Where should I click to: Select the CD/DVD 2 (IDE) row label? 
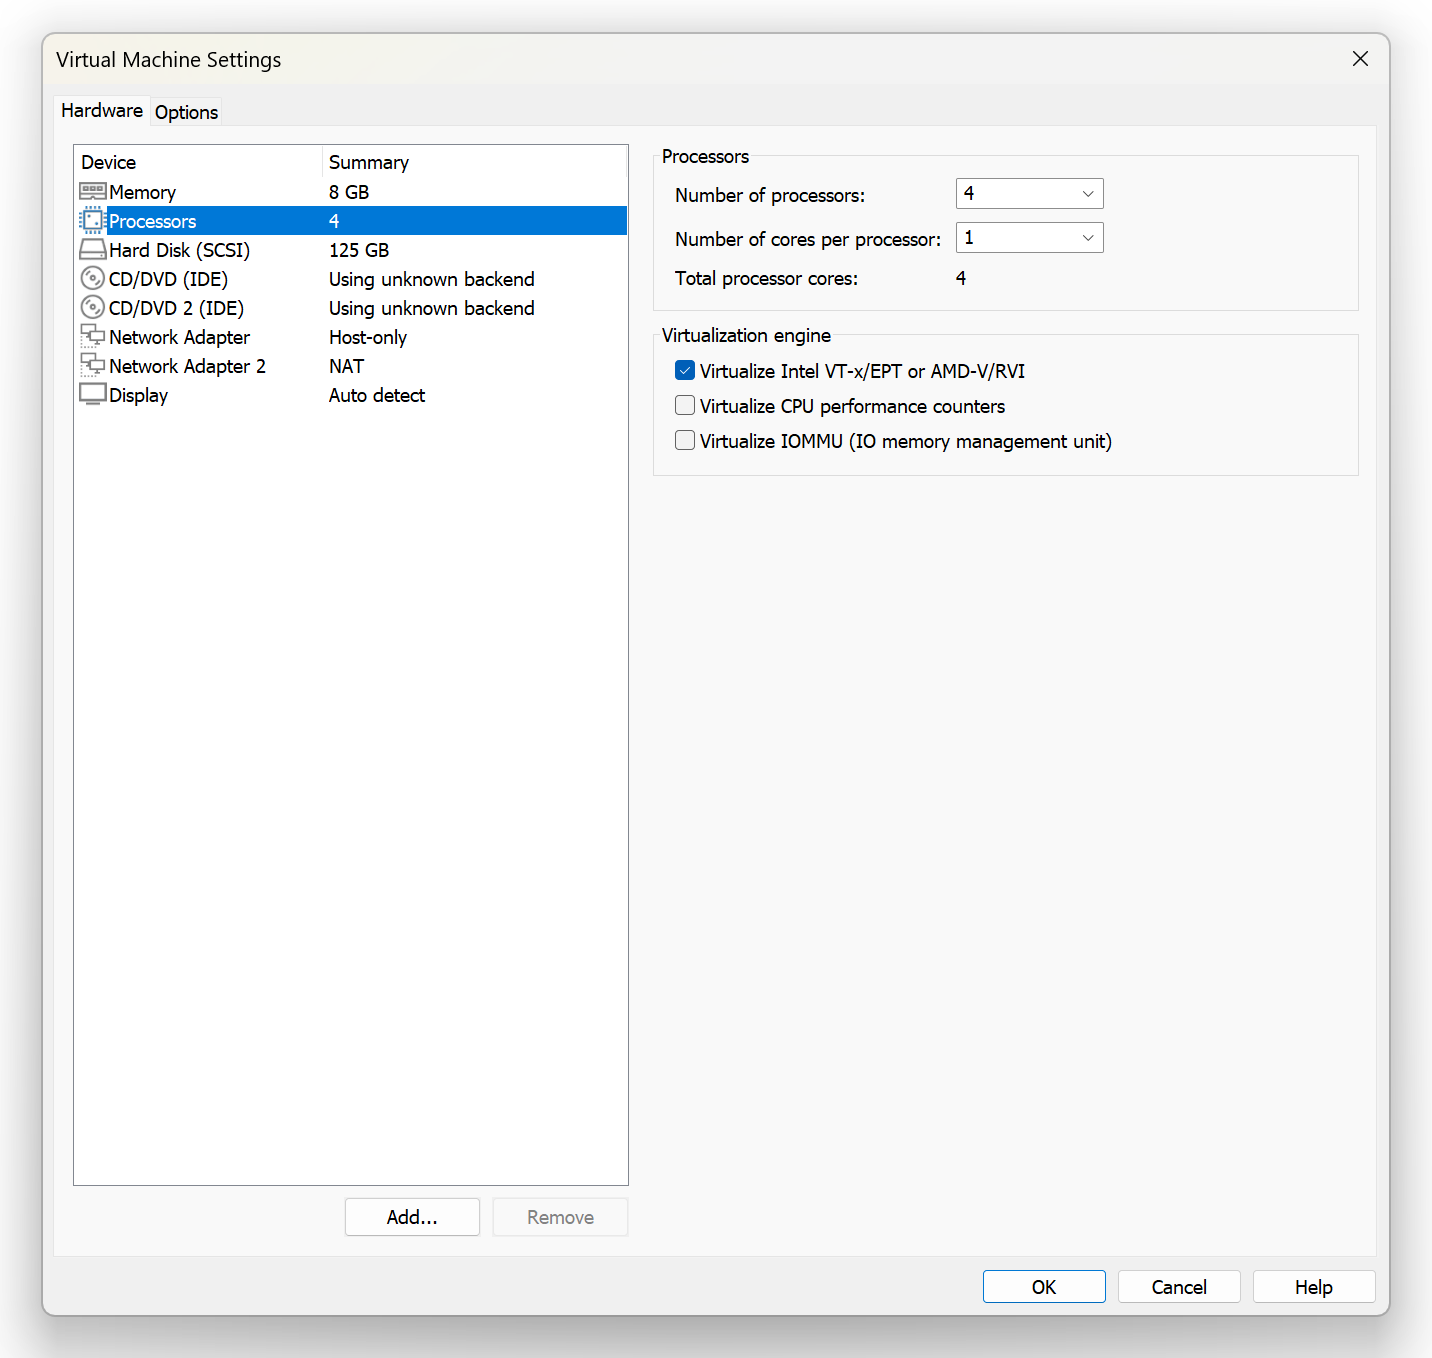[176, 308]
